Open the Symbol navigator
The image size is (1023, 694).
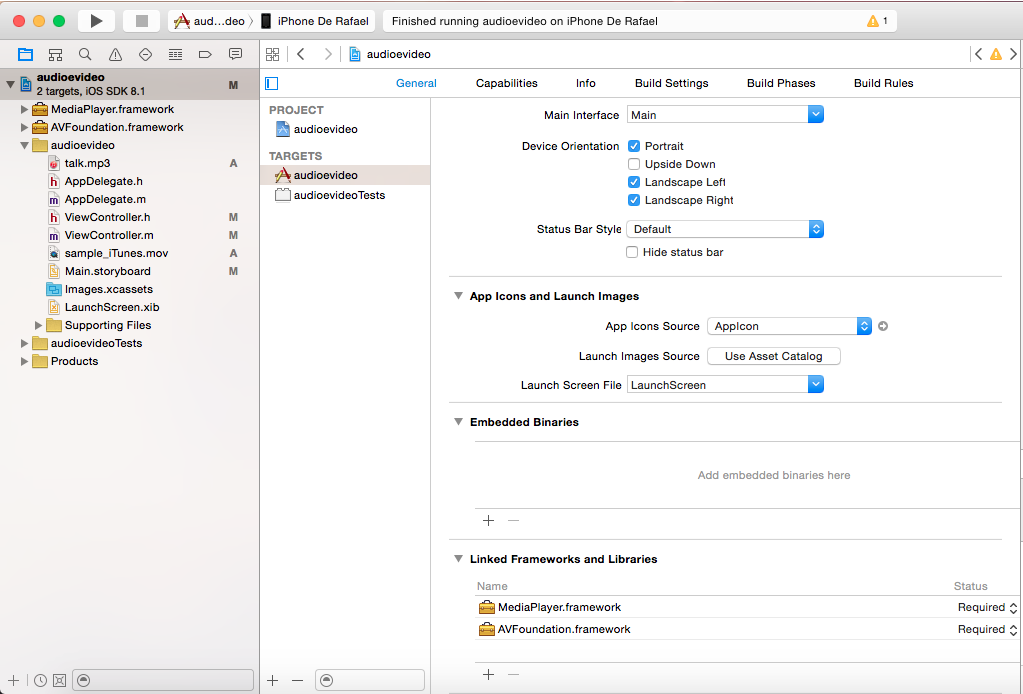(x=55, y=54)
